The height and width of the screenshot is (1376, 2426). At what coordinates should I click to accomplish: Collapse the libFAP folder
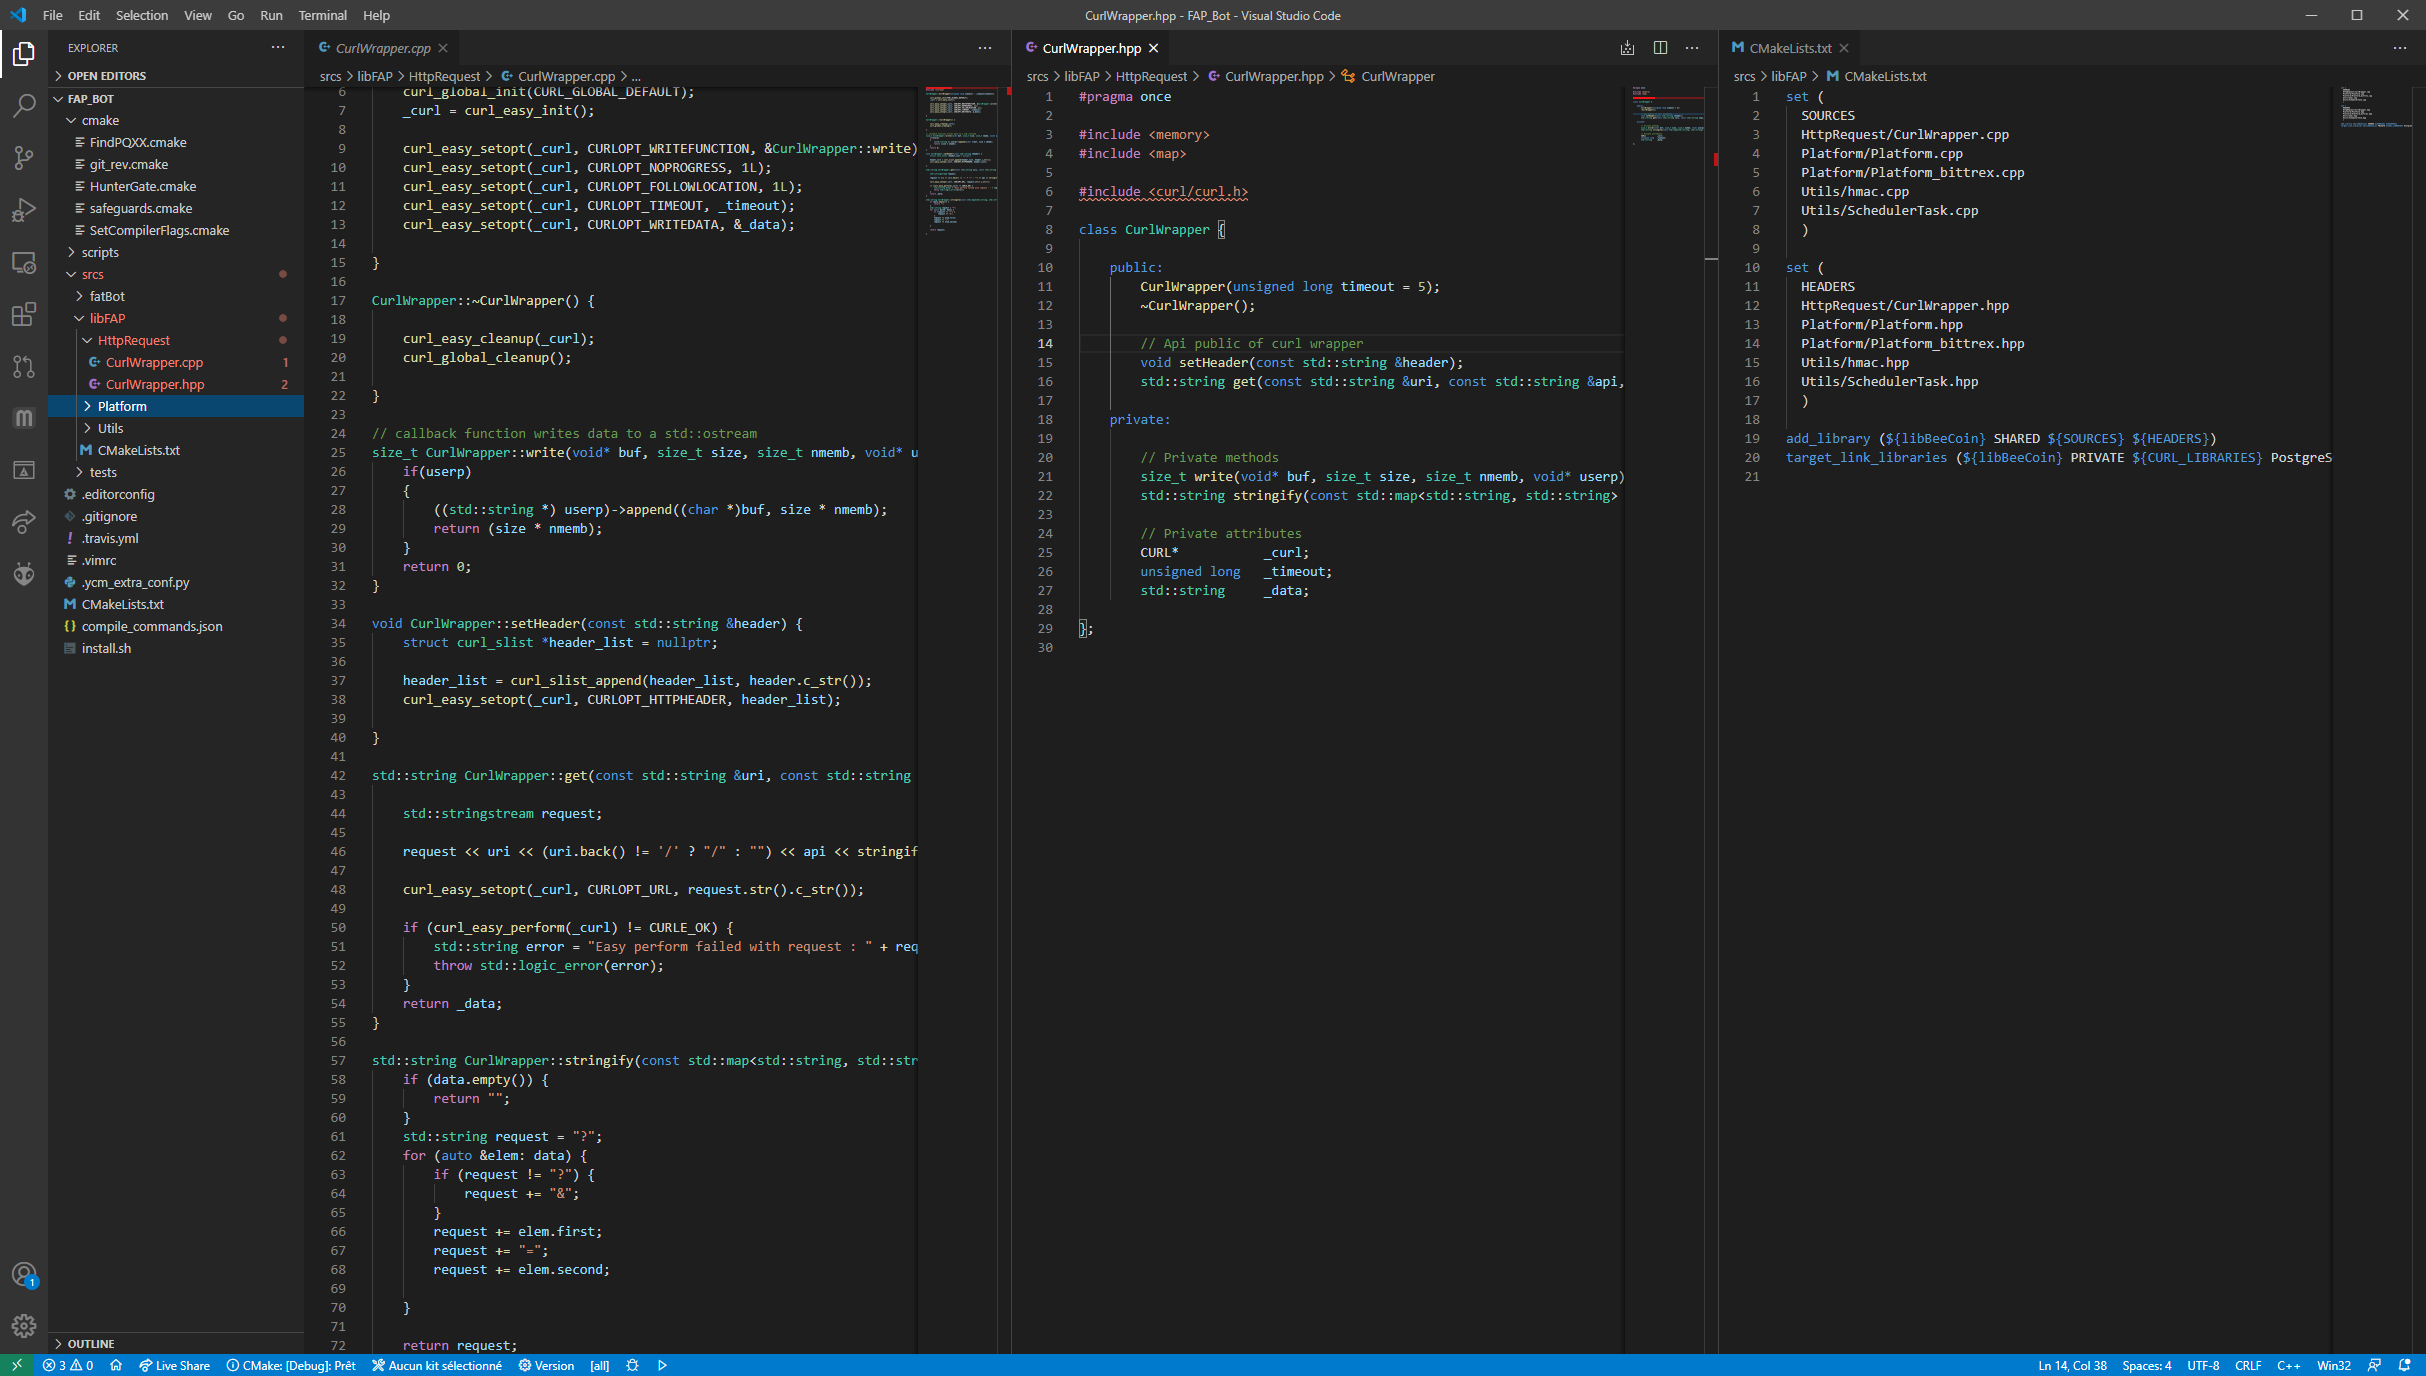176,318
